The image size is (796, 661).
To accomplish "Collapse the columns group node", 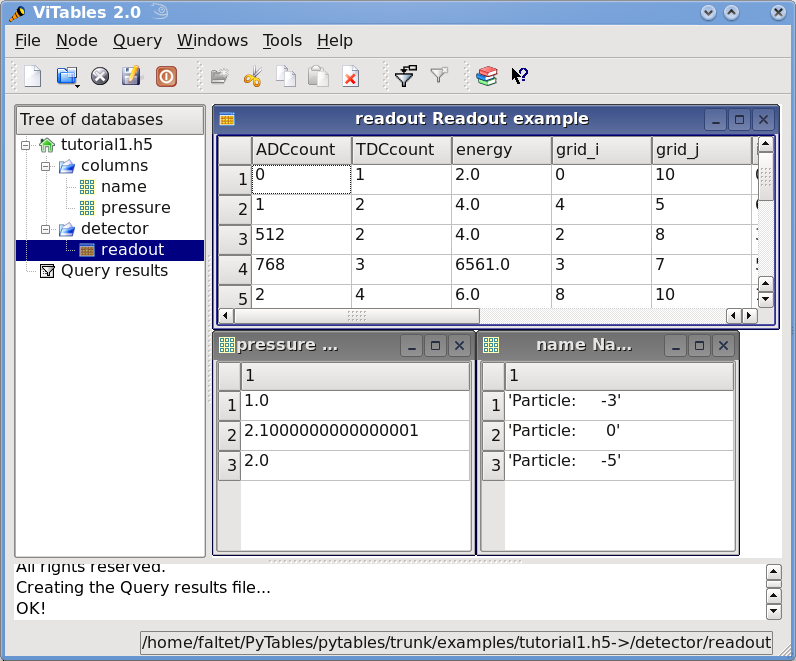I will pos(46,166).
